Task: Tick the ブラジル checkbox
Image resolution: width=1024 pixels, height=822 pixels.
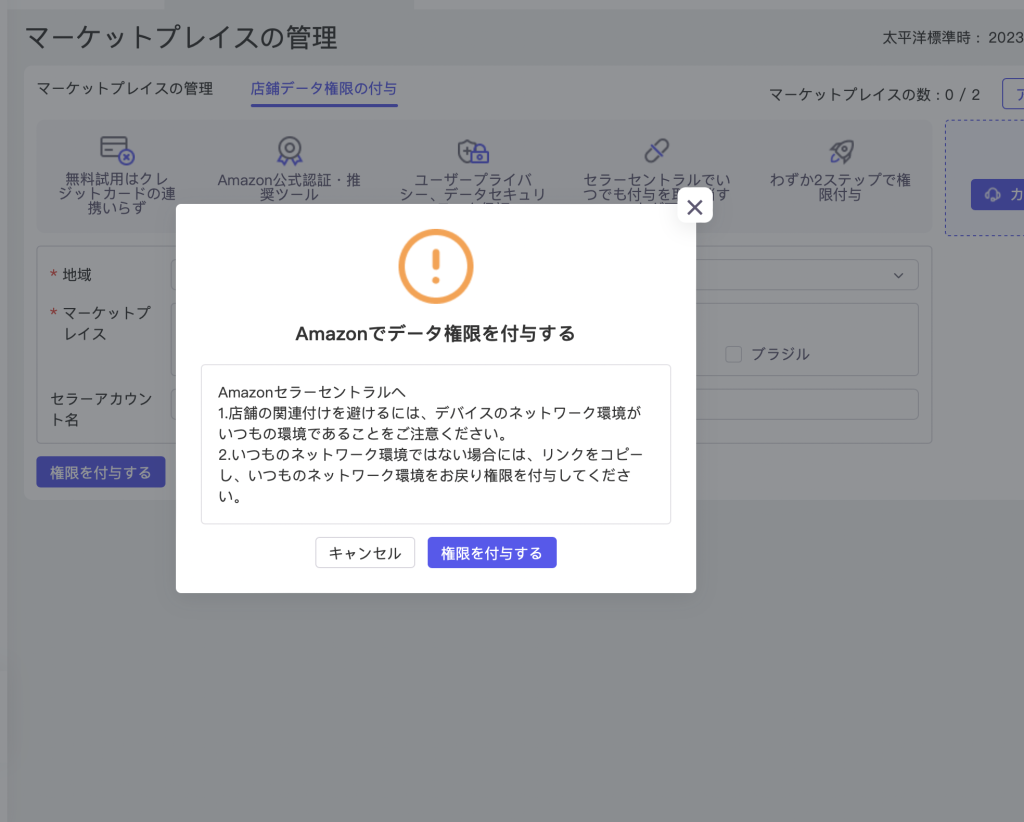Action: pyautogui.click(x=734, y=354)
